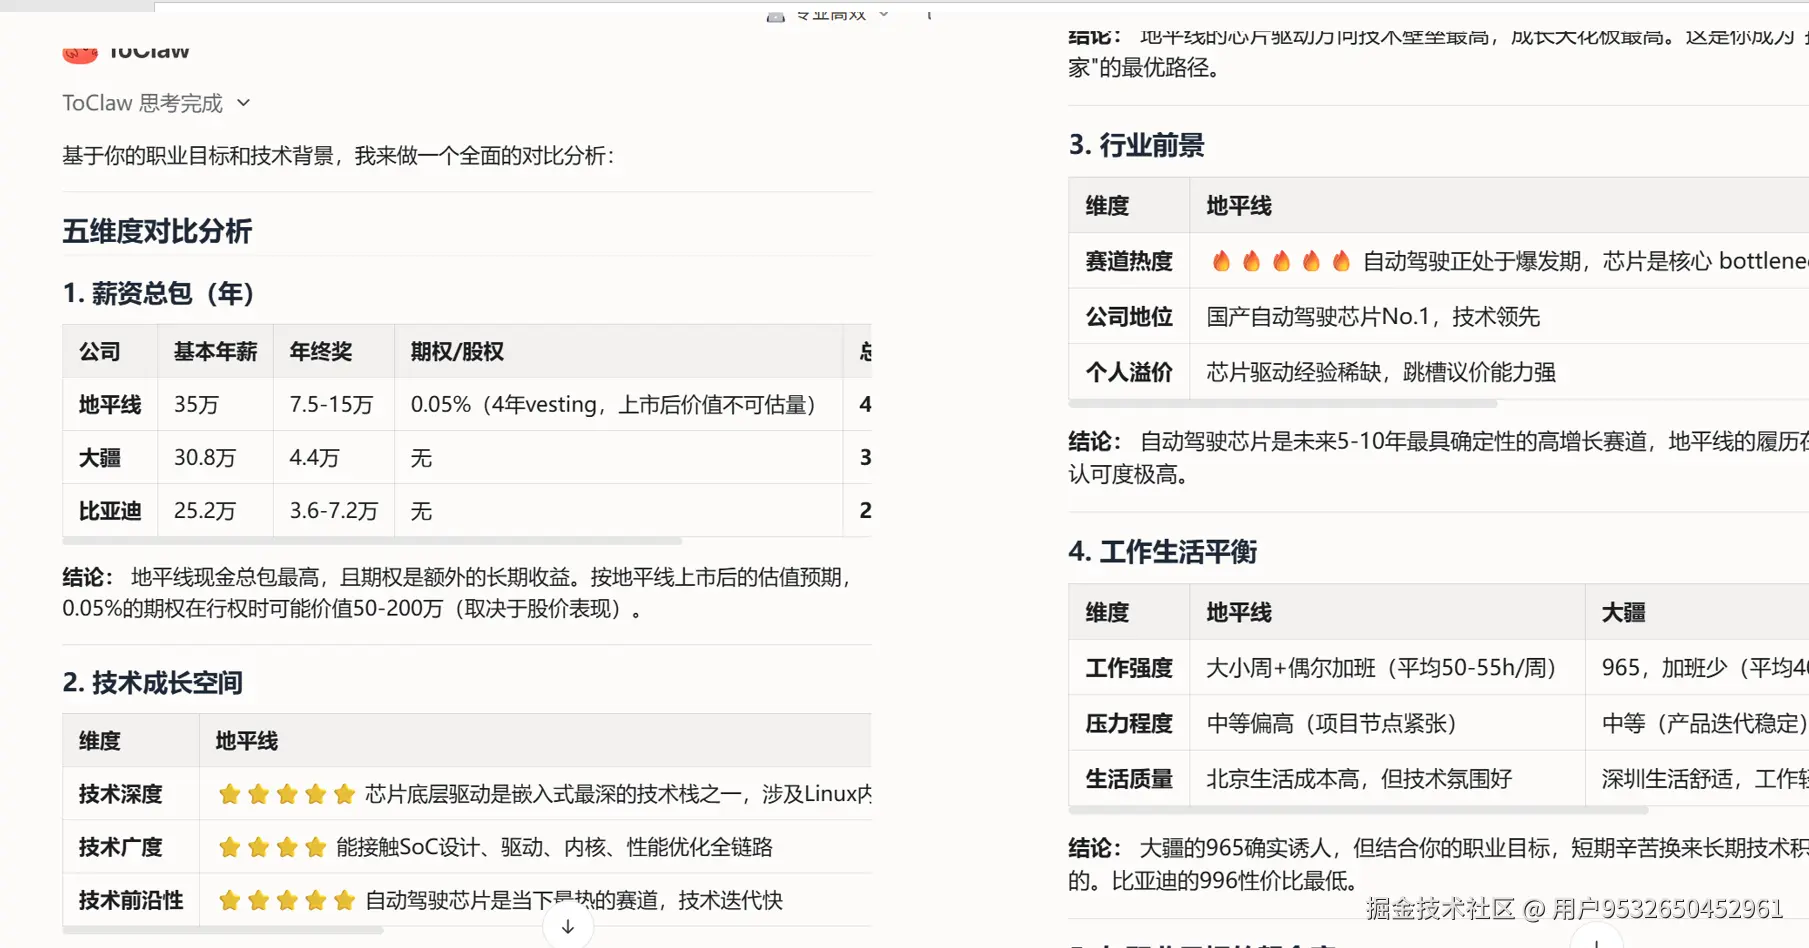1809x948 pixels.
Task: Click the text 能接触SoC设计、驱动、内核、性能优化全链路
Action: click(554, 848)
